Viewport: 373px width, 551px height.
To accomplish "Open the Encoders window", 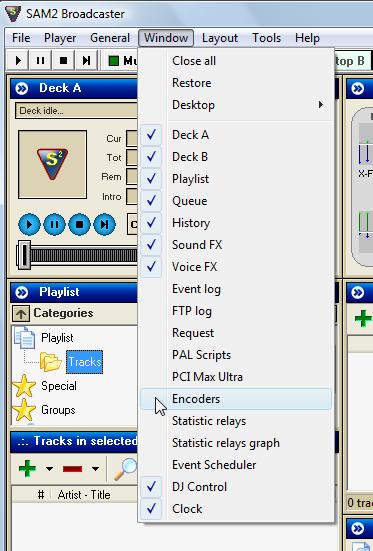I will coord(236,399).
